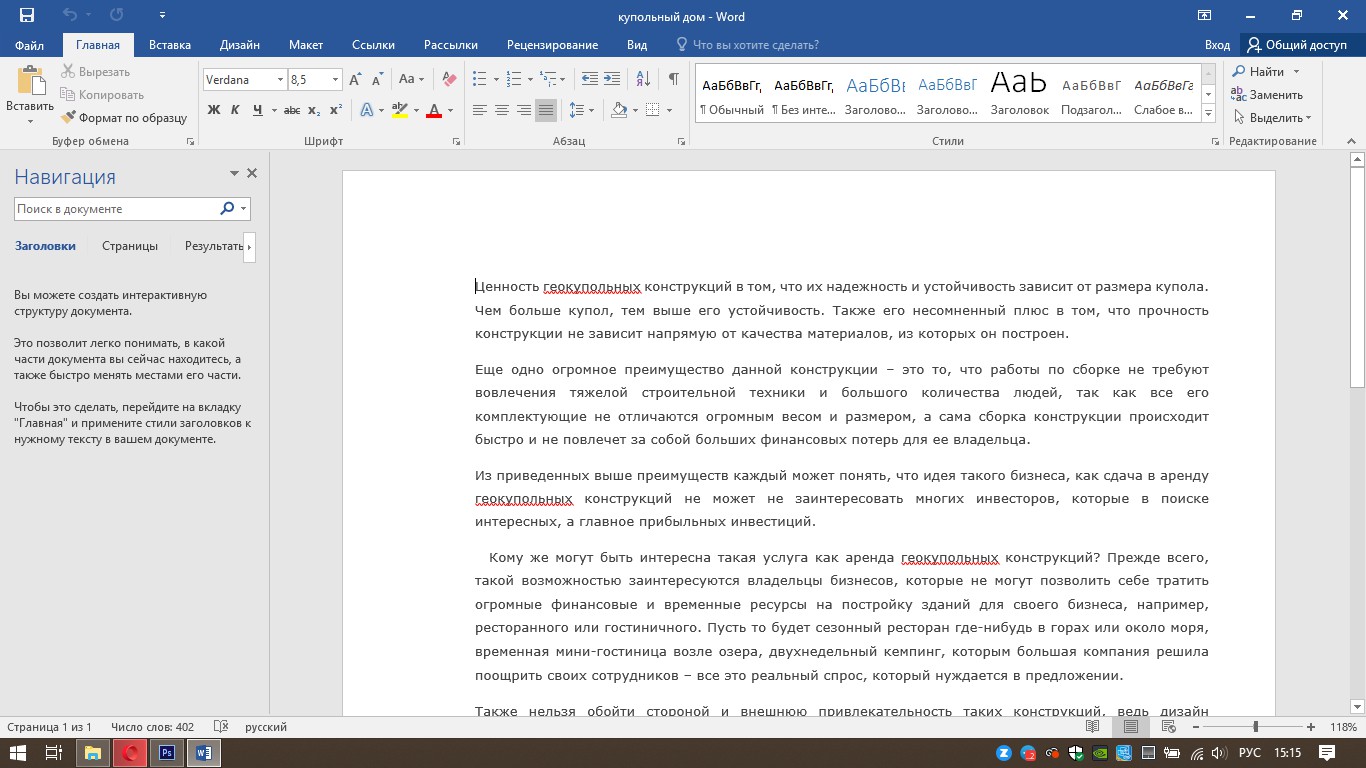Toggle strikethrough abc formatting
Image resolution: width=1366 pixels, height=768 pixels.
pos(292,110)
